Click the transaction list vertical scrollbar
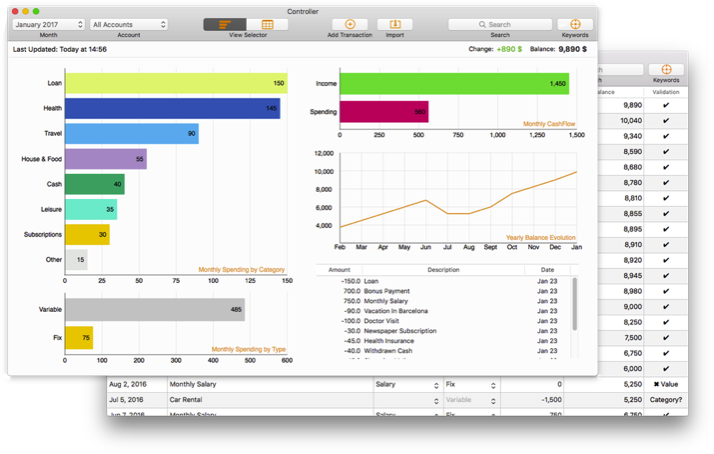Screen dimensions: 714x454 575,304
